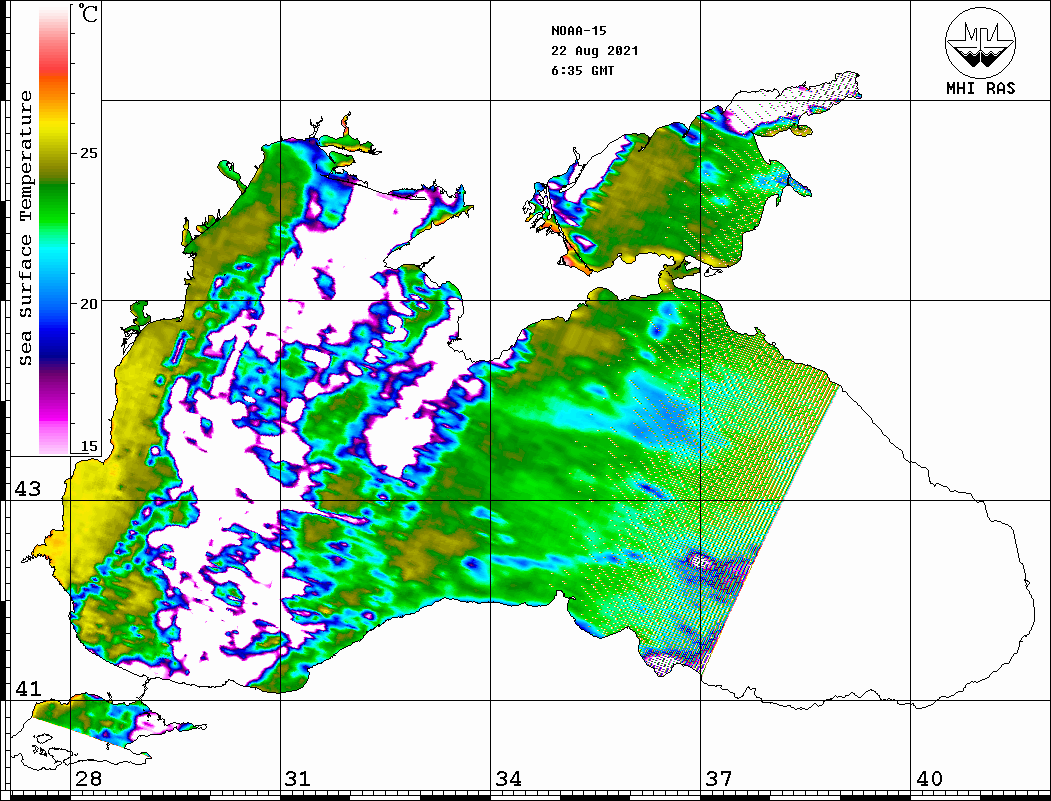Screen dimensions: 1051x801
Task: Click the longitude 37 axis label
Action: [x=718, y=779]
